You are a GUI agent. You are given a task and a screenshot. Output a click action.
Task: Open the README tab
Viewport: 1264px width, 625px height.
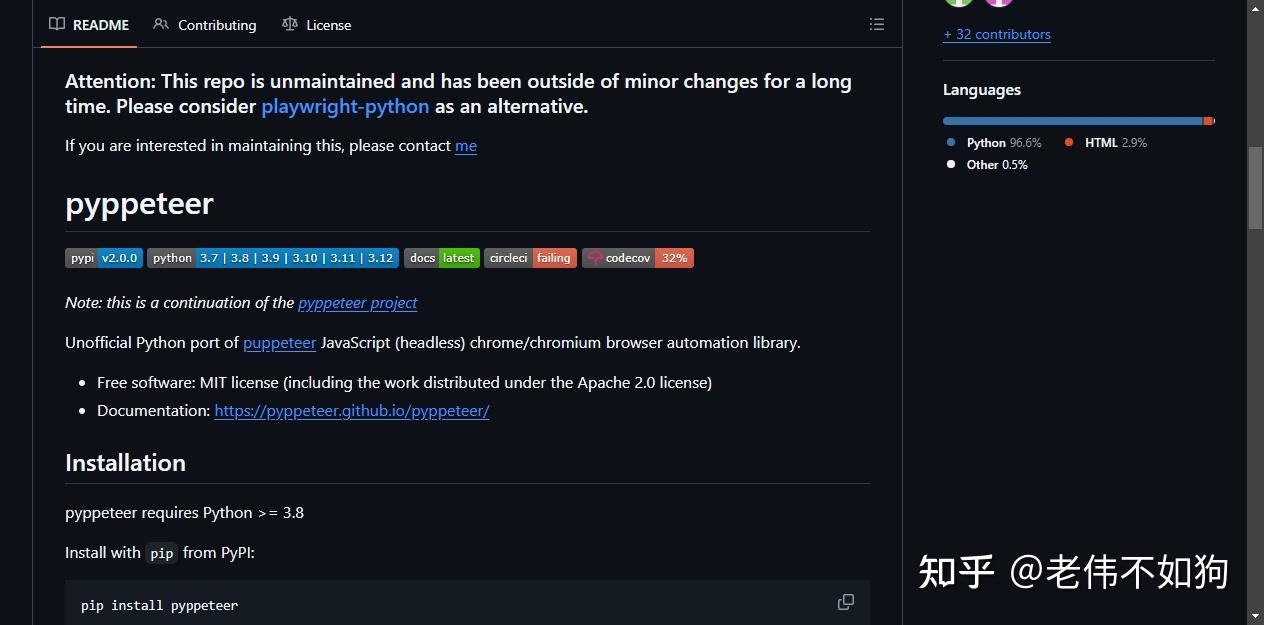tap(89, 25)
